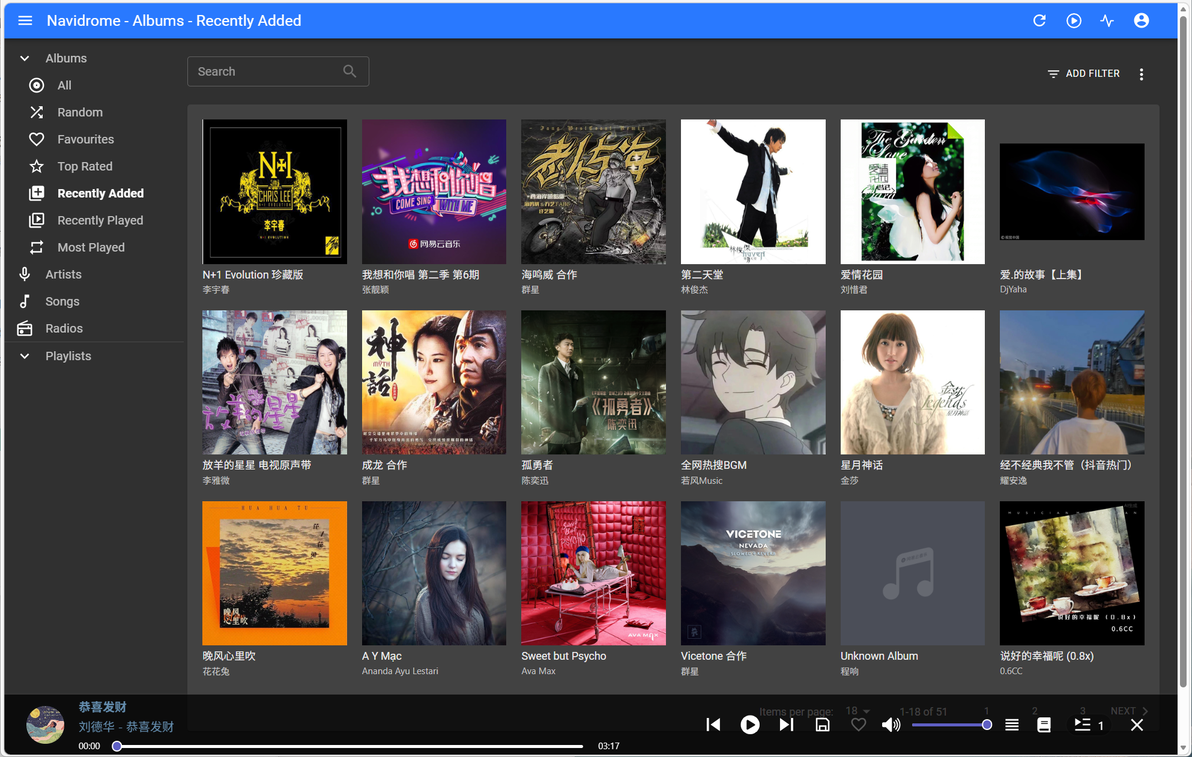Adjust the volume slider in the player

pos(950,725)
